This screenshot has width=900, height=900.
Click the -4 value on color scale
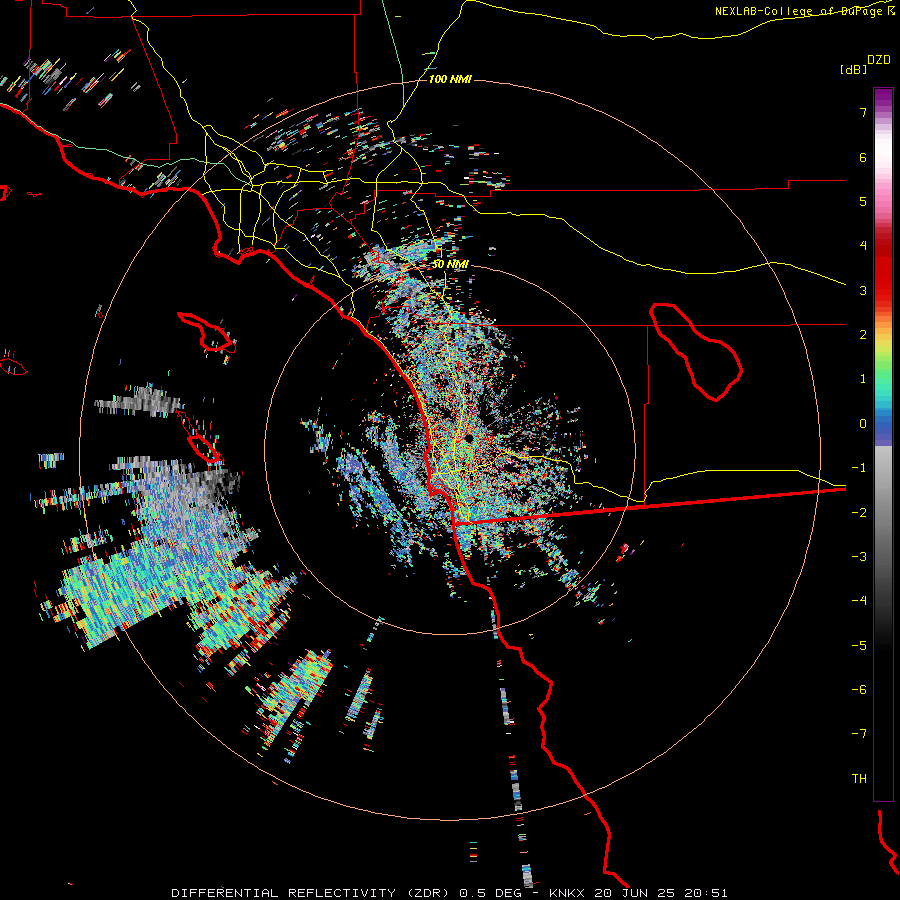coord(859,601)
